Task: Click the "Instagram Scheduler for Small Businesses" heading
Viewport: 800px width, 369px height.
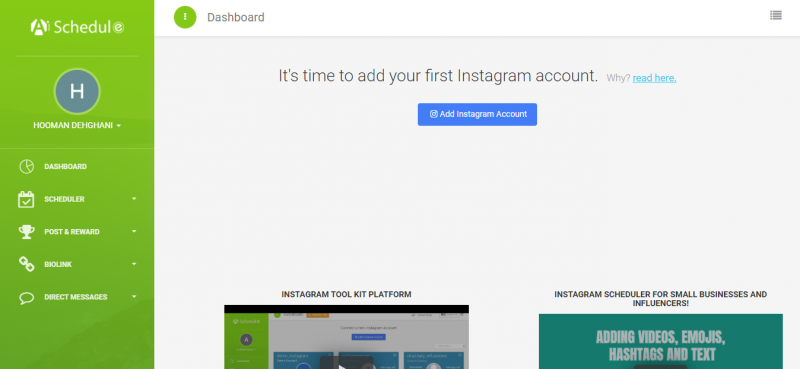Action: [660, 299]
